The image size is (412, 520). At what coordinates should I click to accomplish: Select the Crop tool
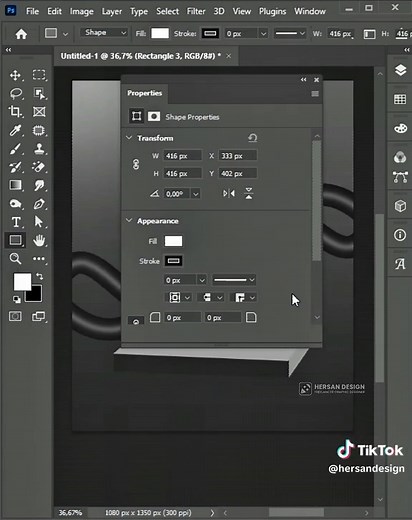[15, 112]
